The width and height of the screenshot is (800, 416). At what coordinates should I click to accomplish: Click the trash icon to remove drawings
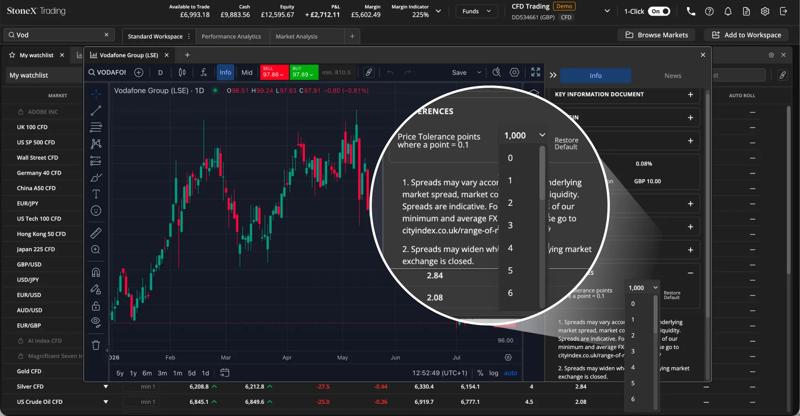pyautogui.click(x=96, y=345)
